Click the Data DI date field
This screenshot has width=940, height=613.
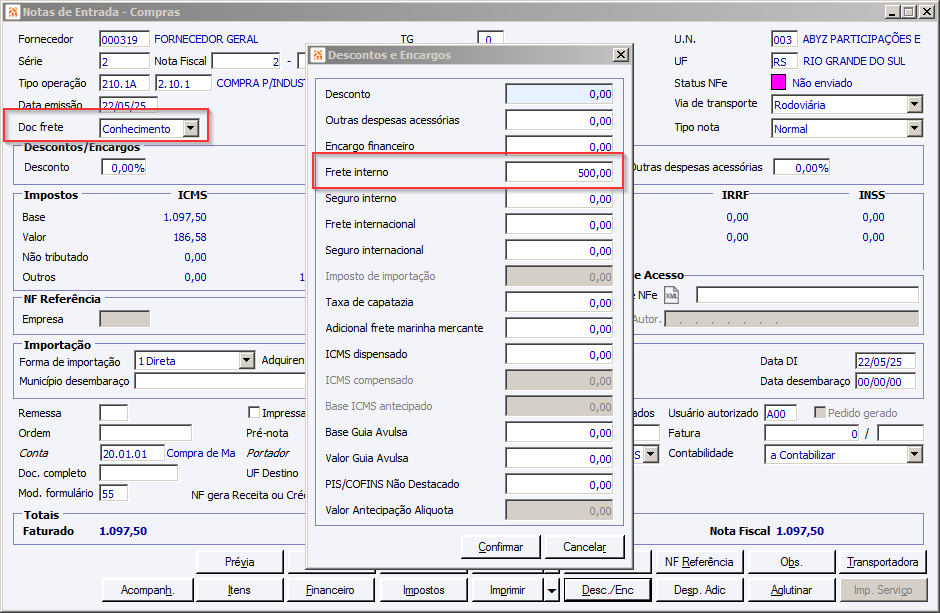point(885,361)
